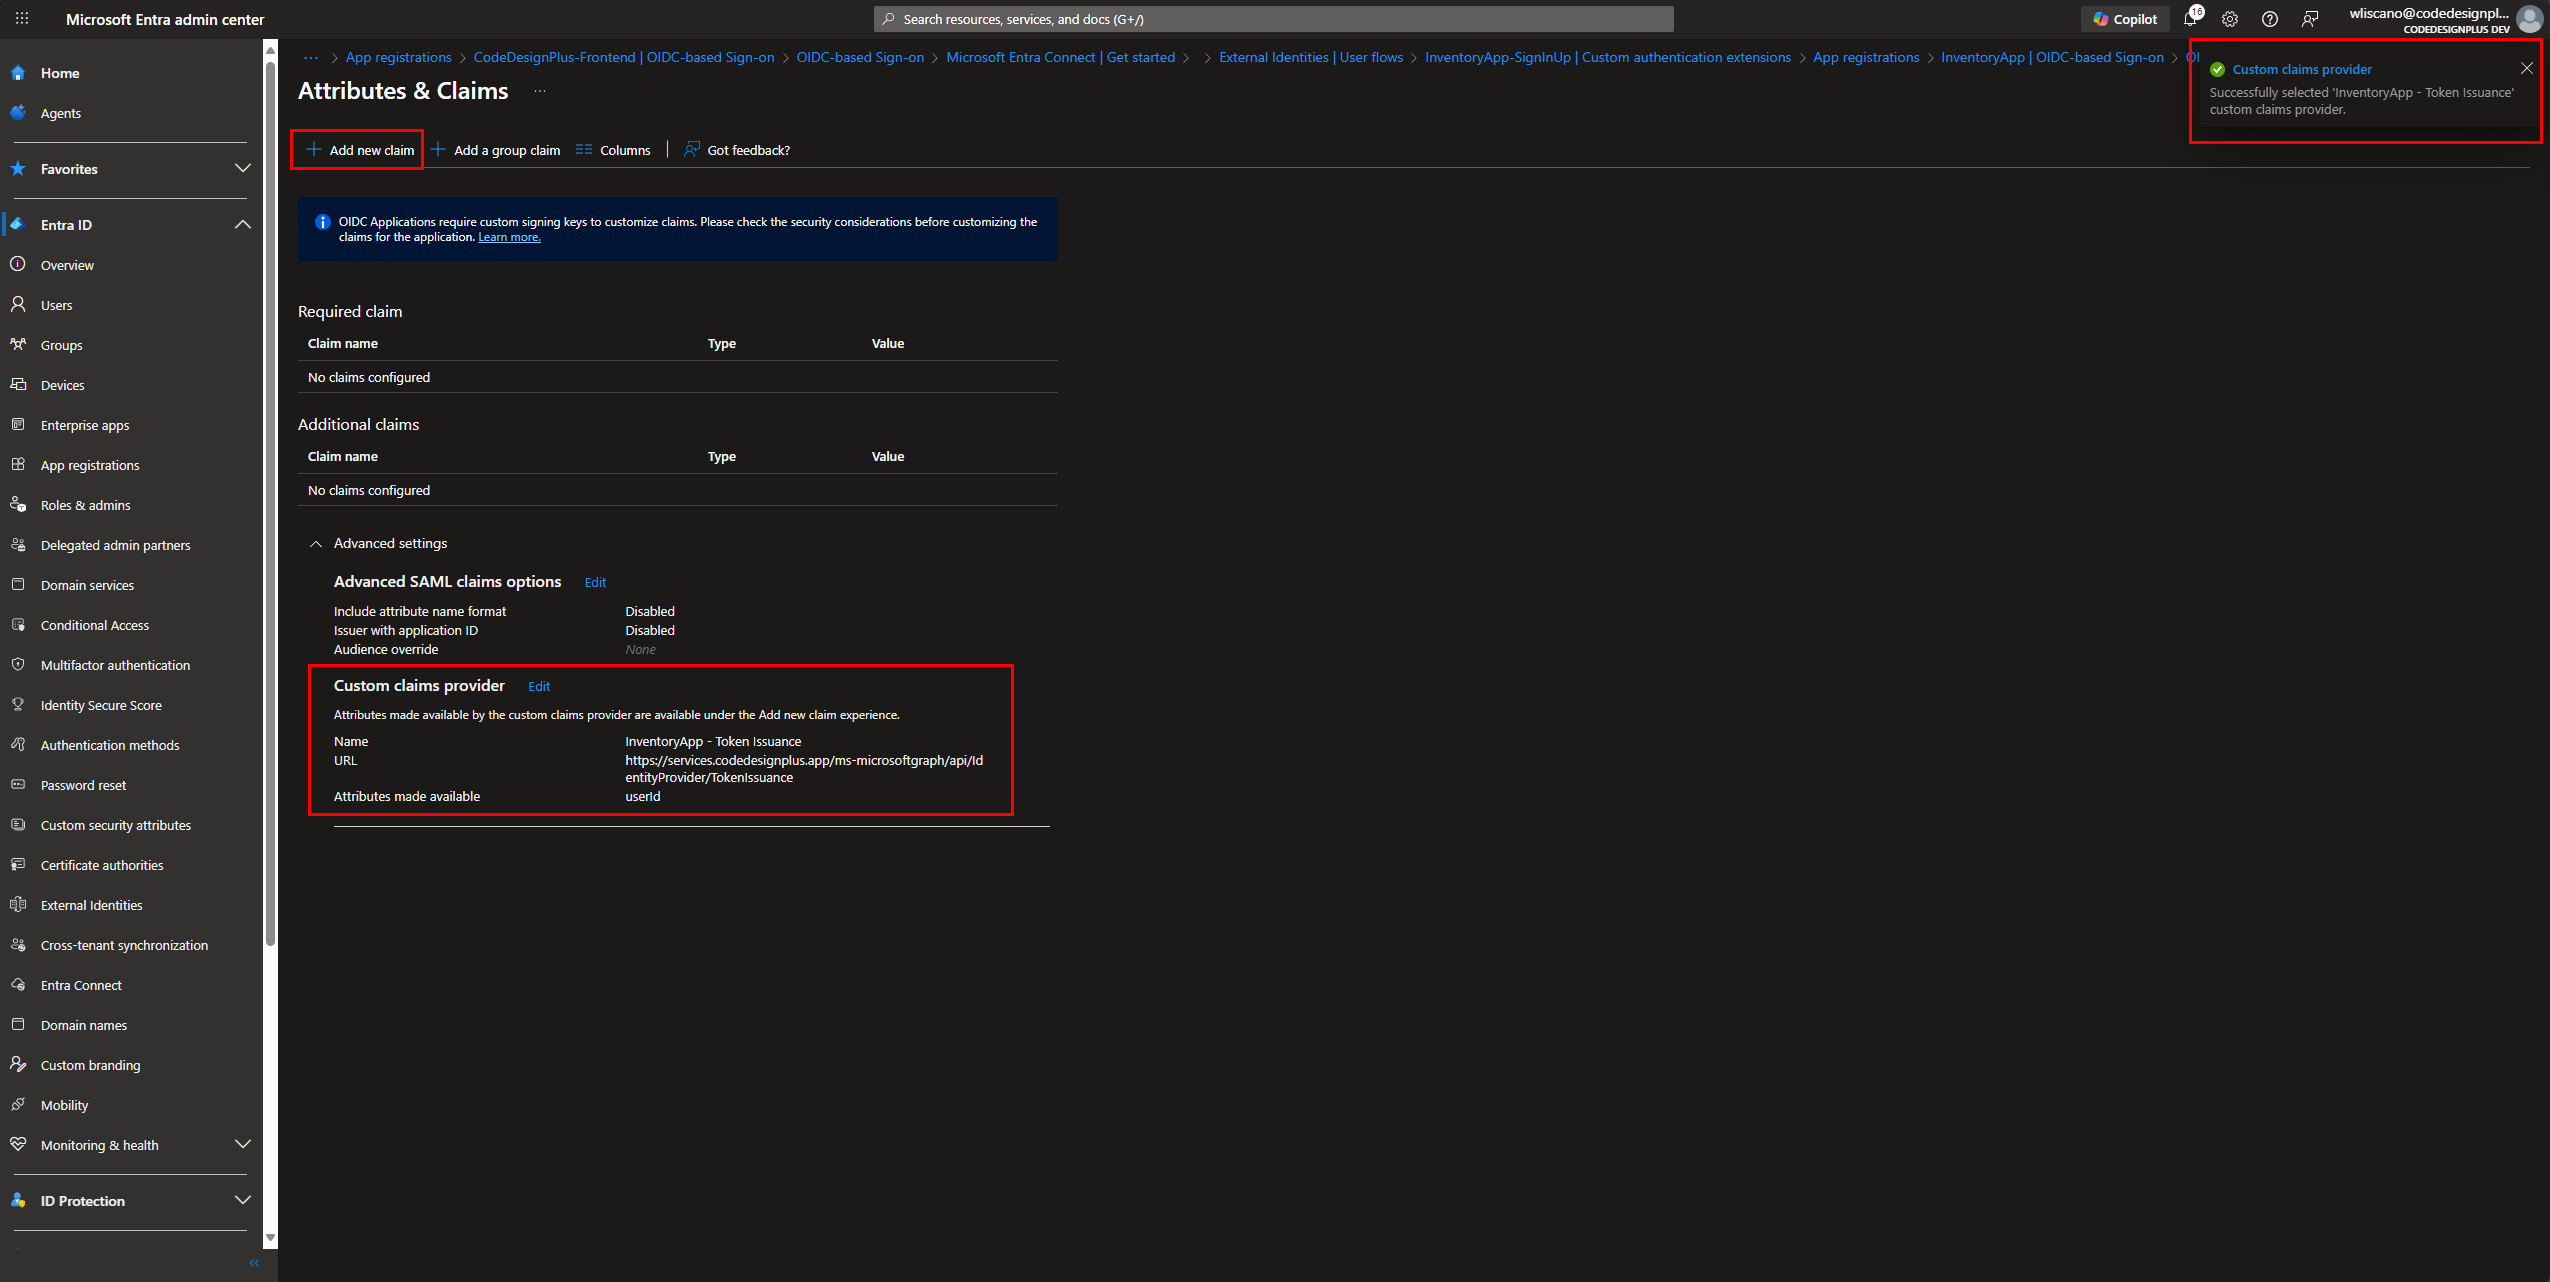Collapse the Entra ID section

(x=242, y=224)
